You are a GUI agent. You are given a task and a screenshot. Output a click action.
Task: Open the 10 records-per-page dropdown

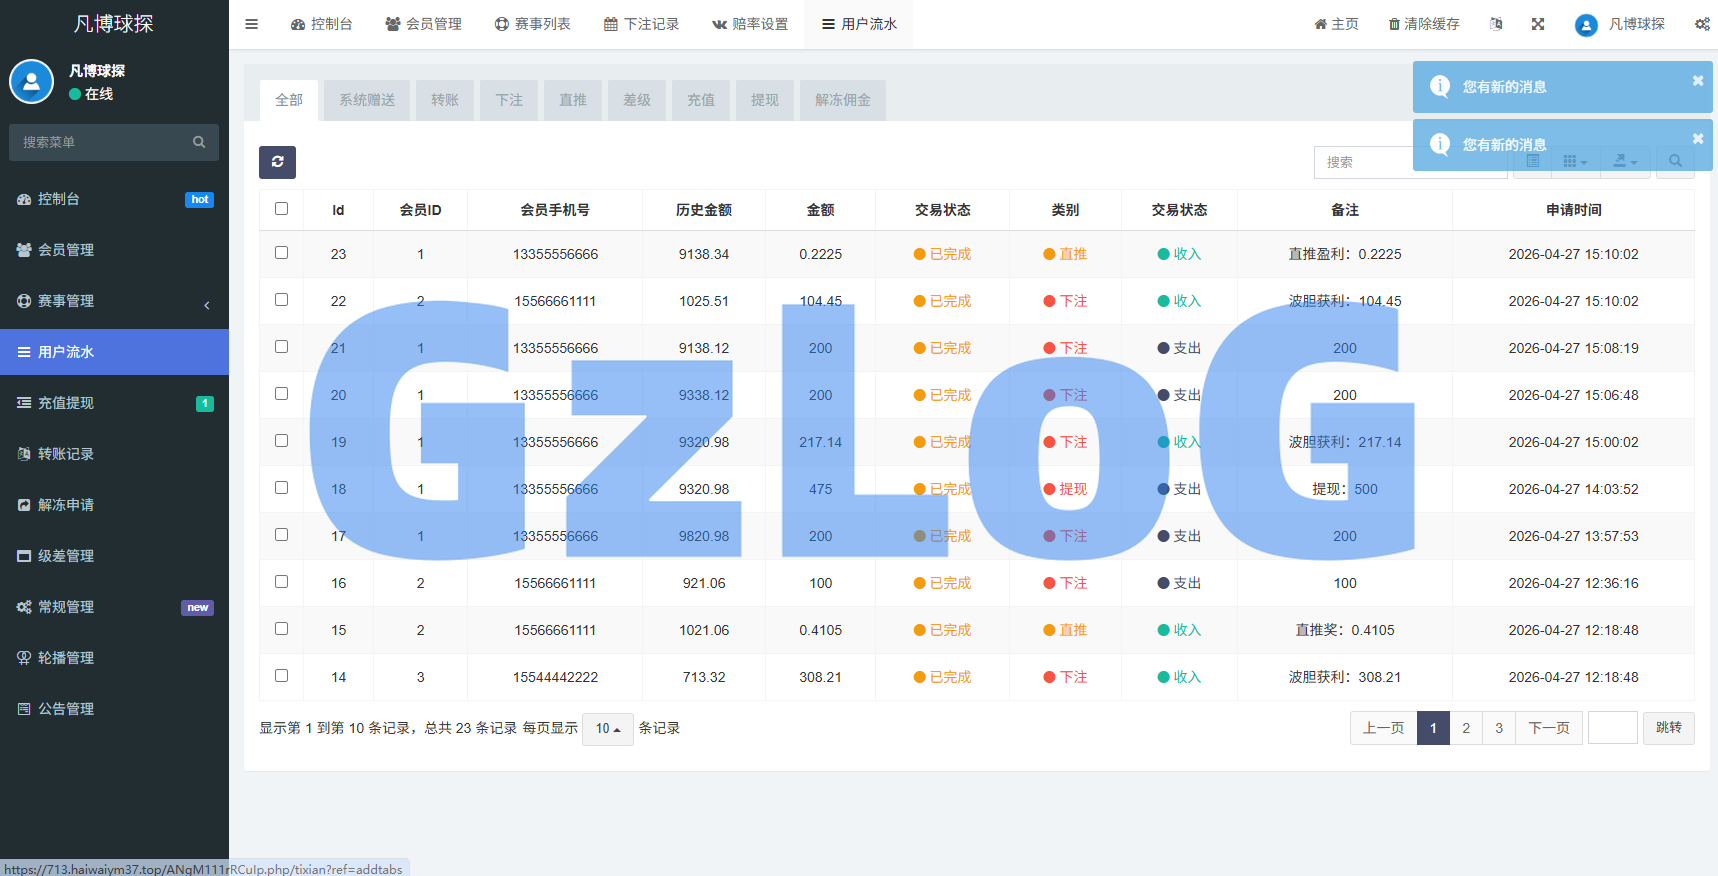(x=608, y=728)
